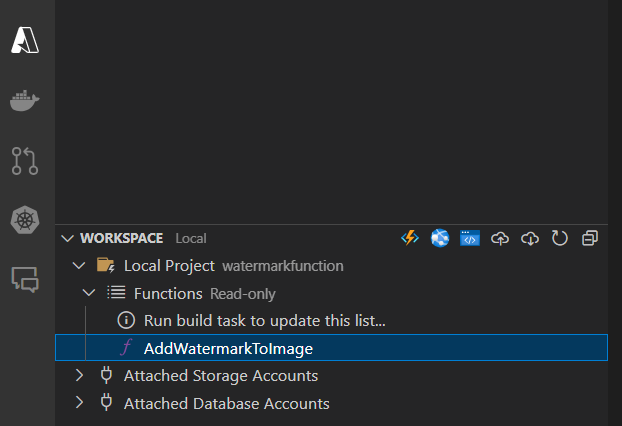
Task: Open the Kubernetes view in activity bar
Action: point(25,220)
